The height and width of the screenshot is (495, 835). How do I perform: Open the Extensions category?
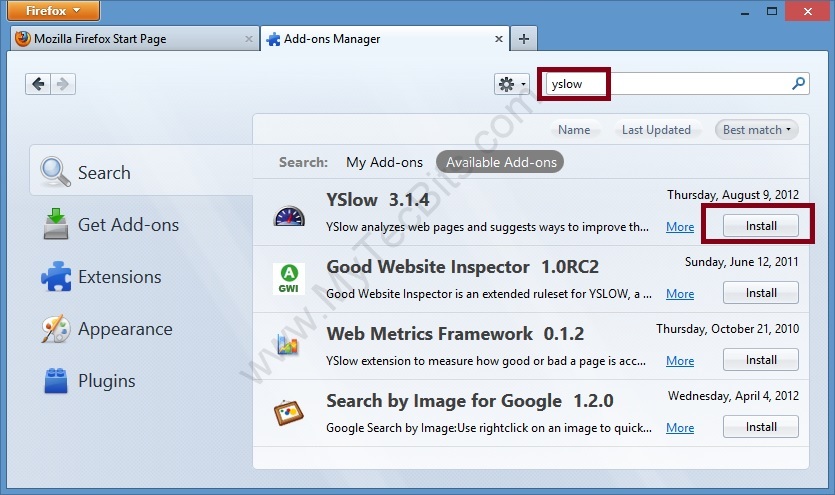141,277
